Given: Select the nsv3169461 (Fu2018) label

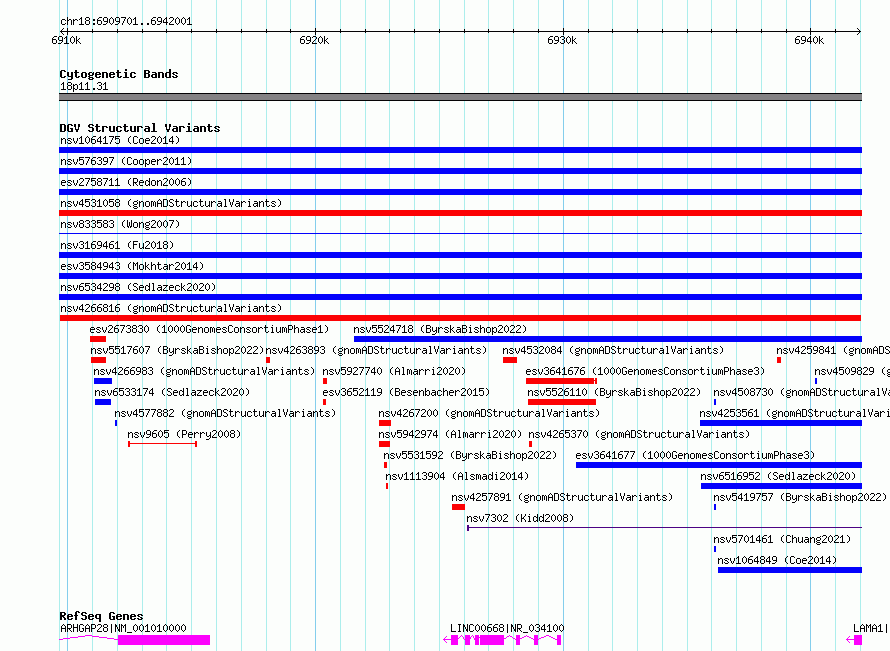Looking at the screenshot, I should pyautogui.click(x=117, y=245).
